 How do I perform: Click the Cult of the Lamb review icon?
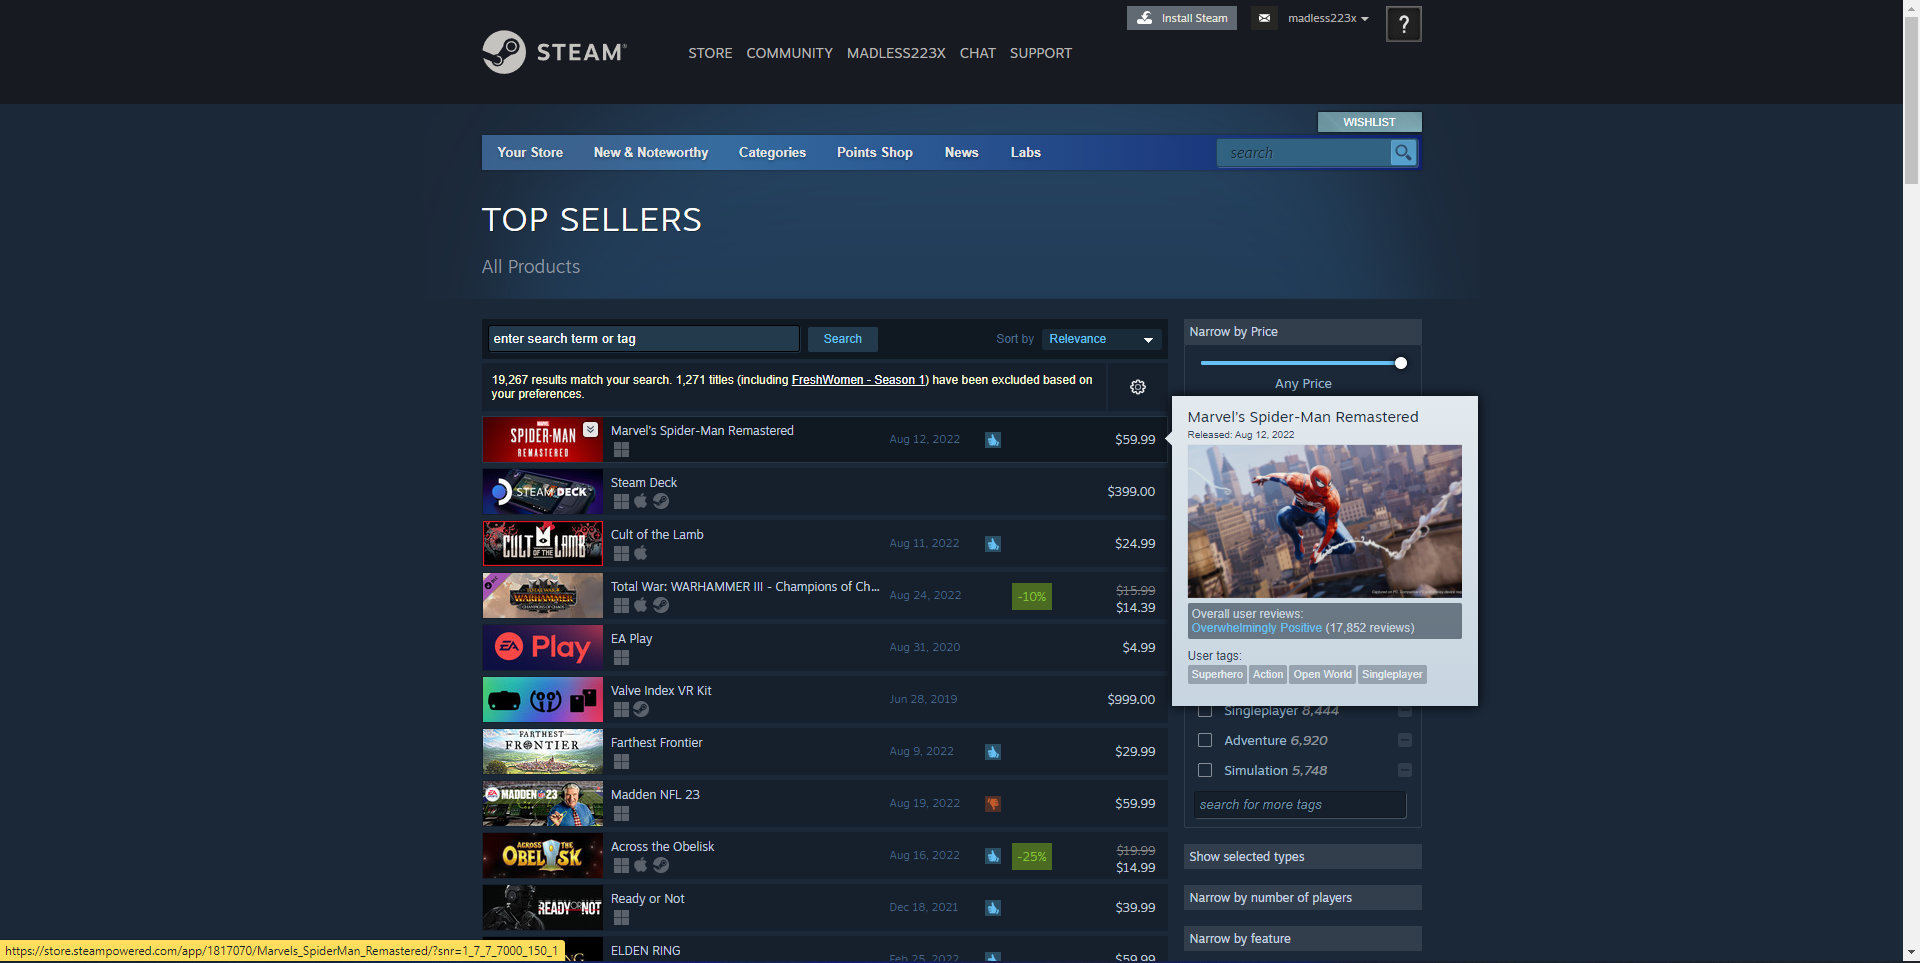pos(992,544)
